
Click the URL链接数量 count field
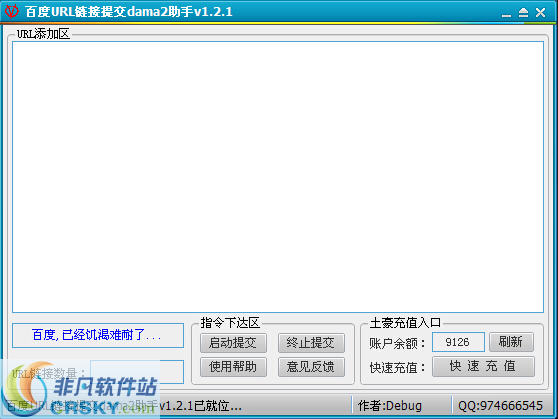[137, 372]
